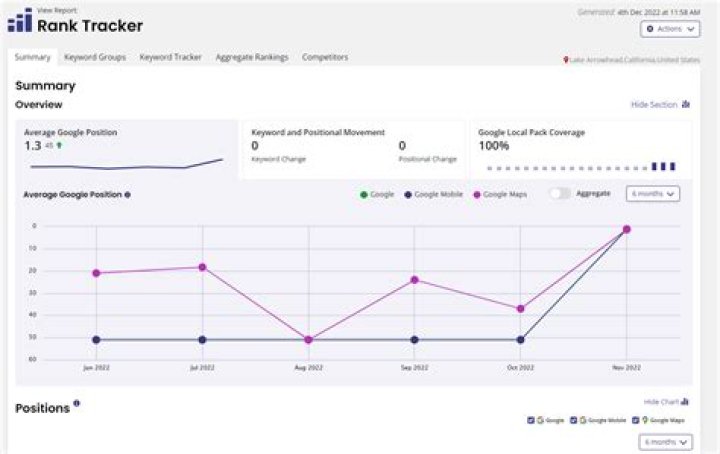Click Google Mobile data point for Jun 2022

[x=96, y=340]
